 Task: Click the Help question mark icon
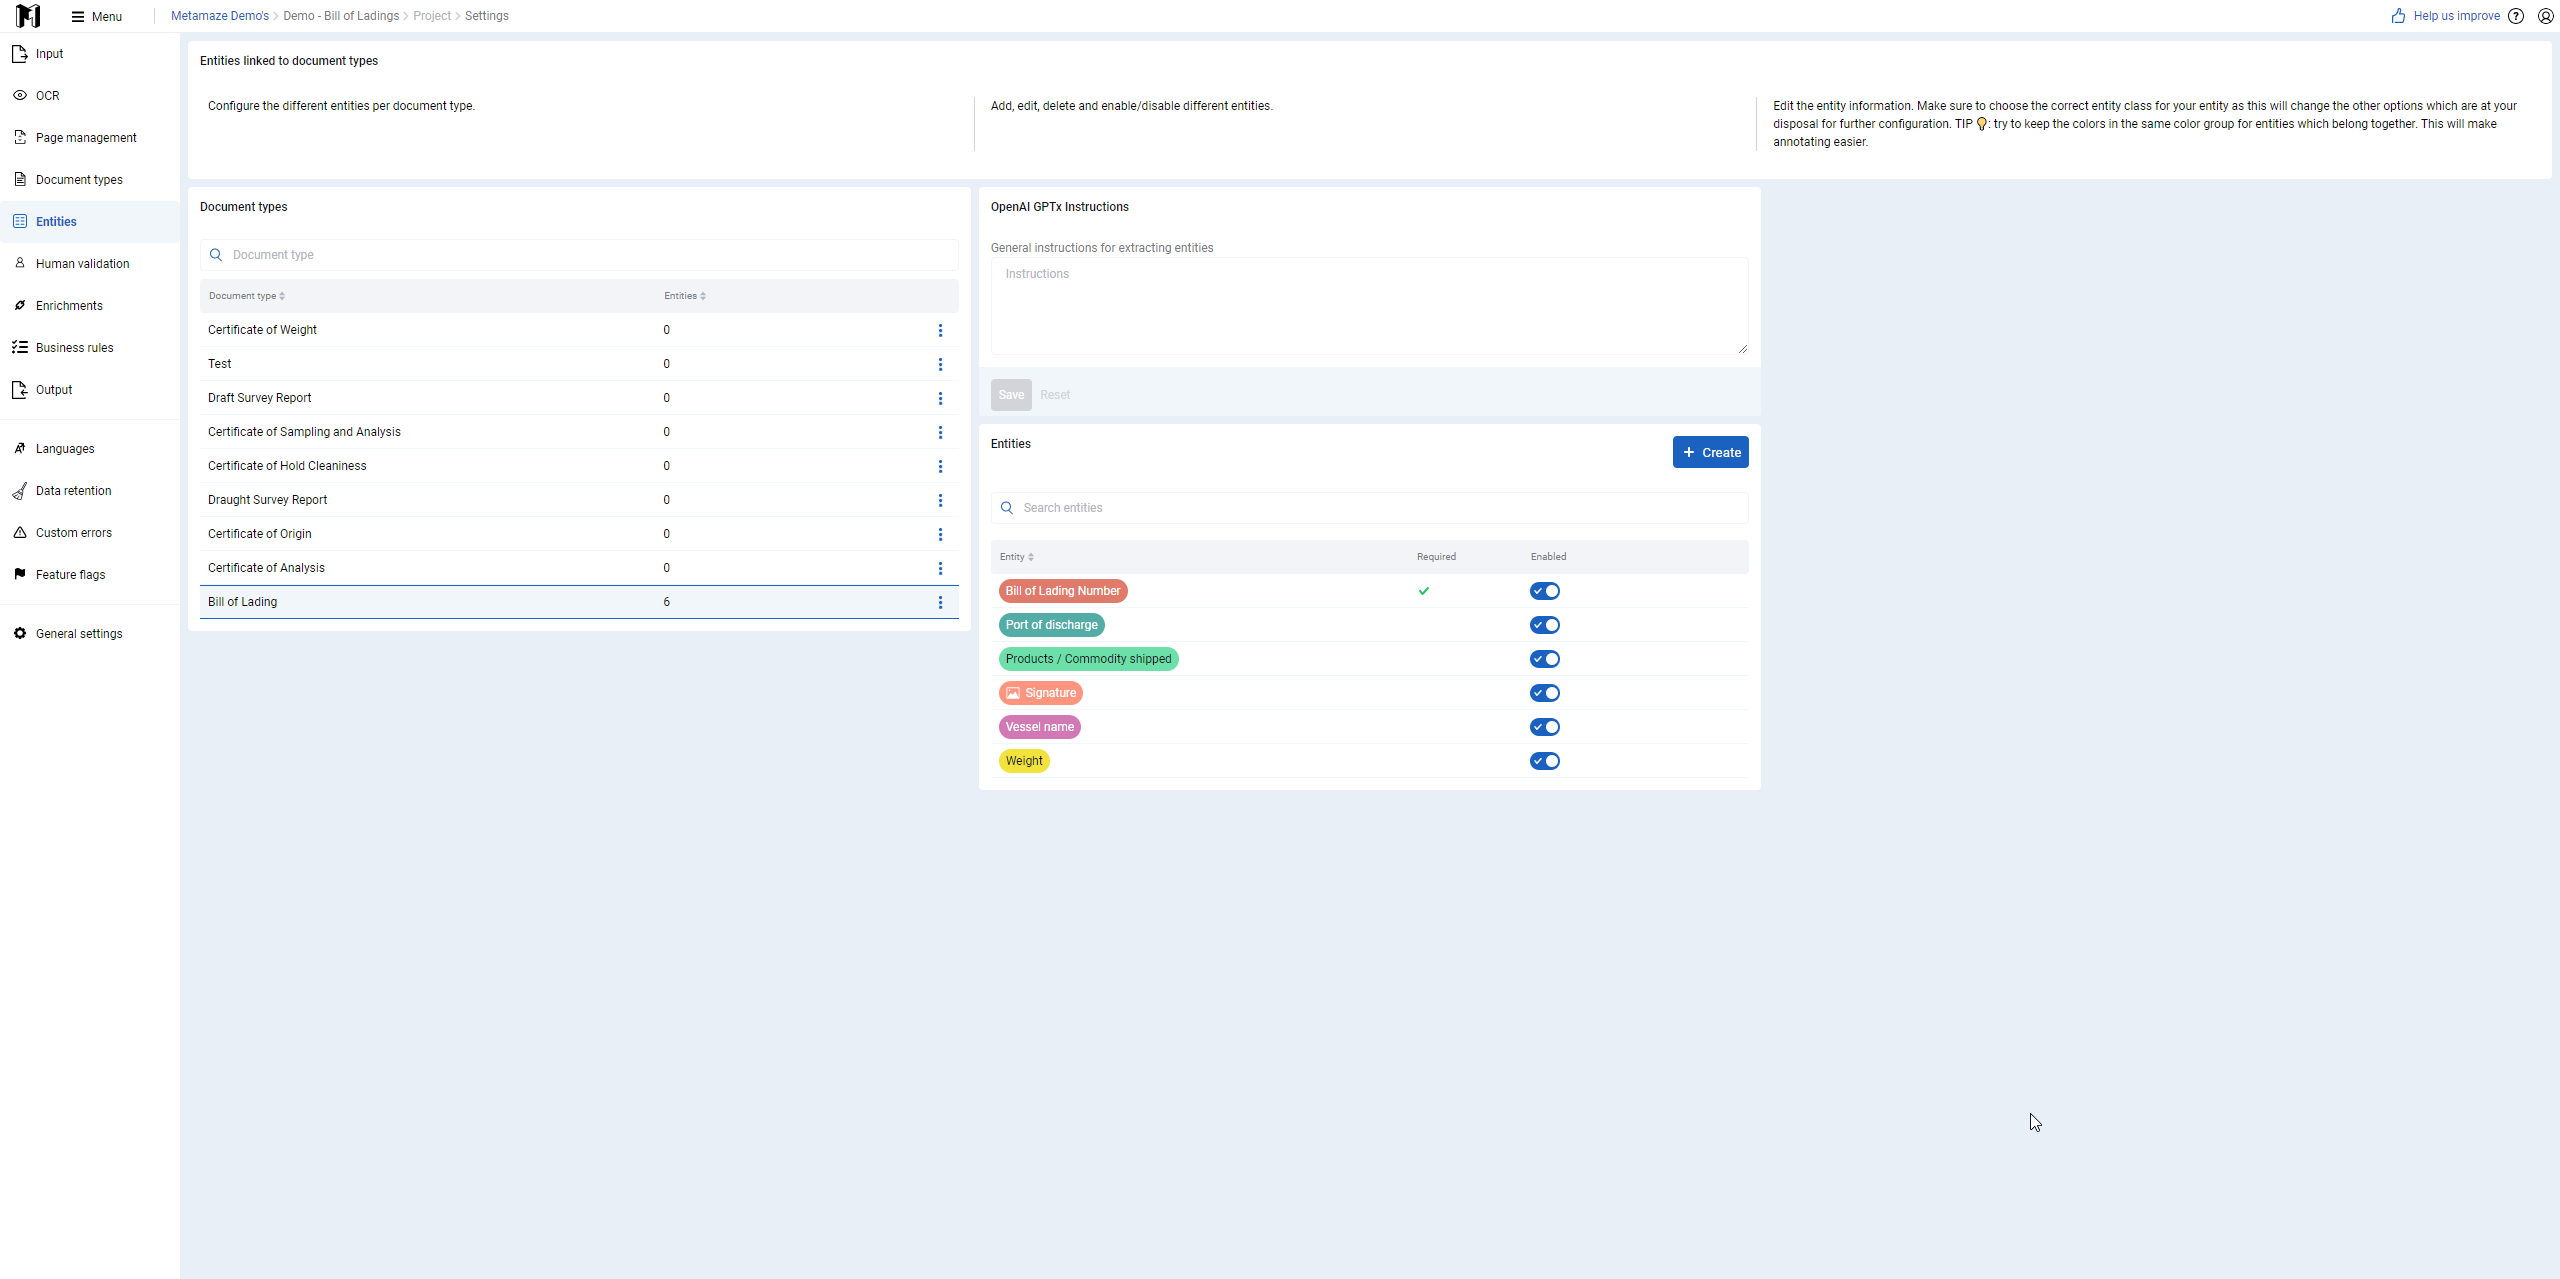2516,16
